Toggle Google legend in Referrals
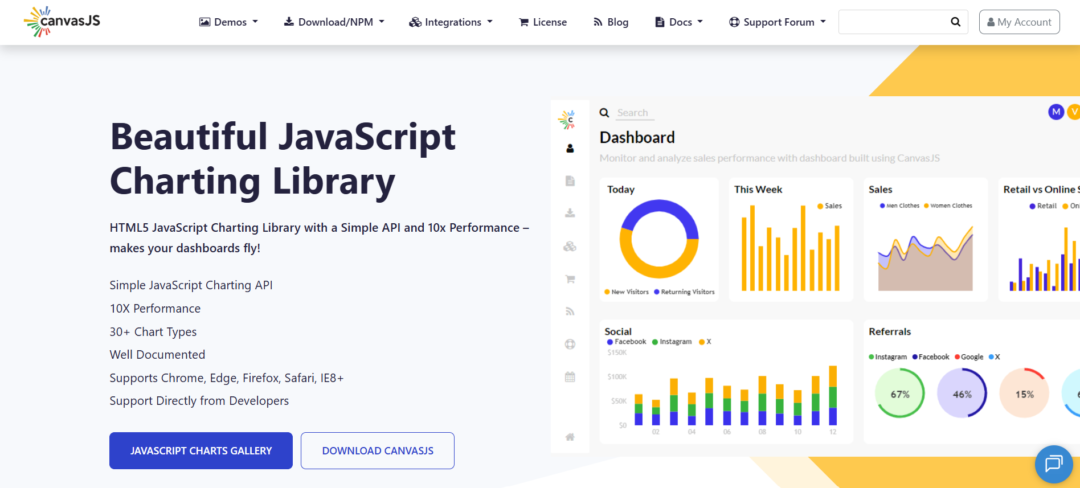This screenshot has height=488, width=1080. pos(969,357)
